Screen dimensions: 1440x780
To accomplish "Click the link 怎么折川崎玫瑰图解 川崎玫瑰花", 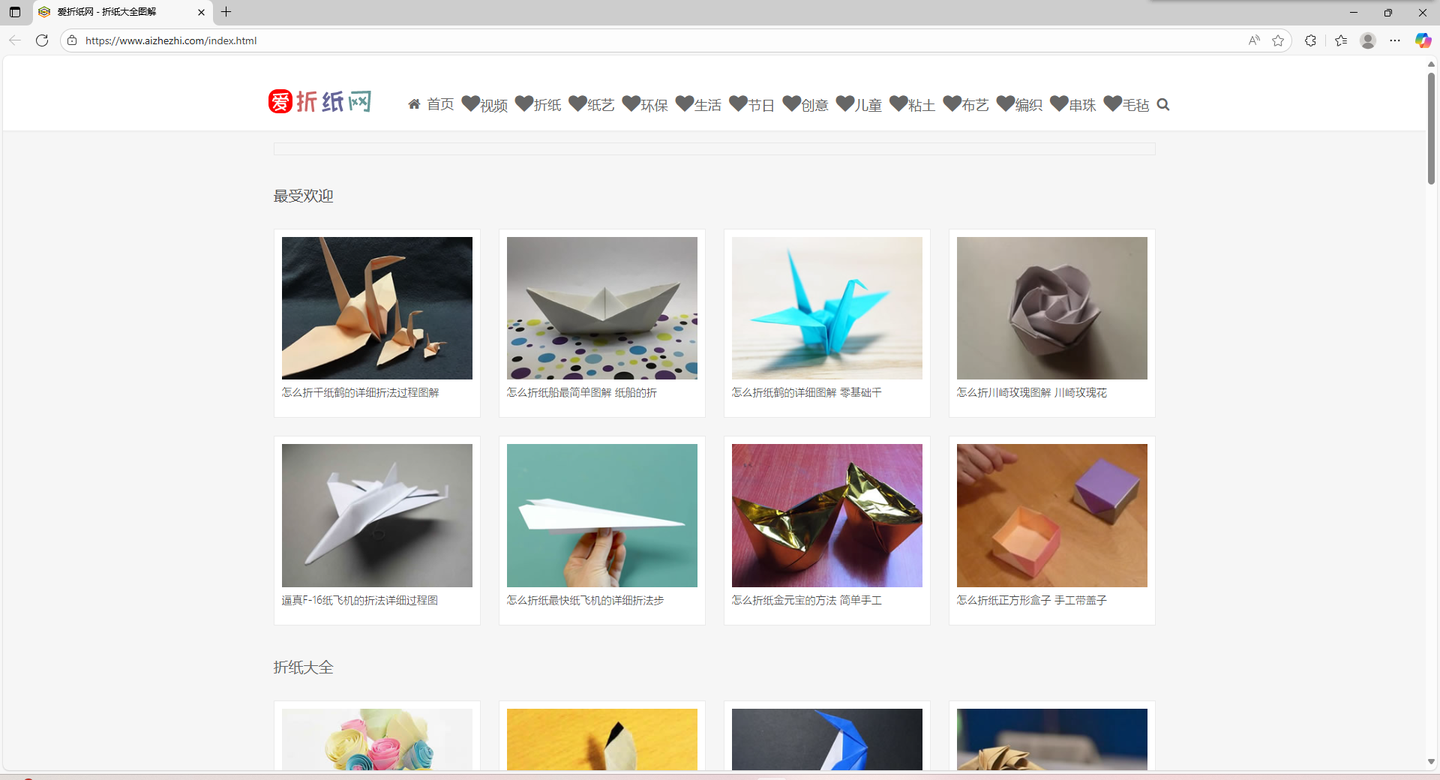I will point(1032,393).
